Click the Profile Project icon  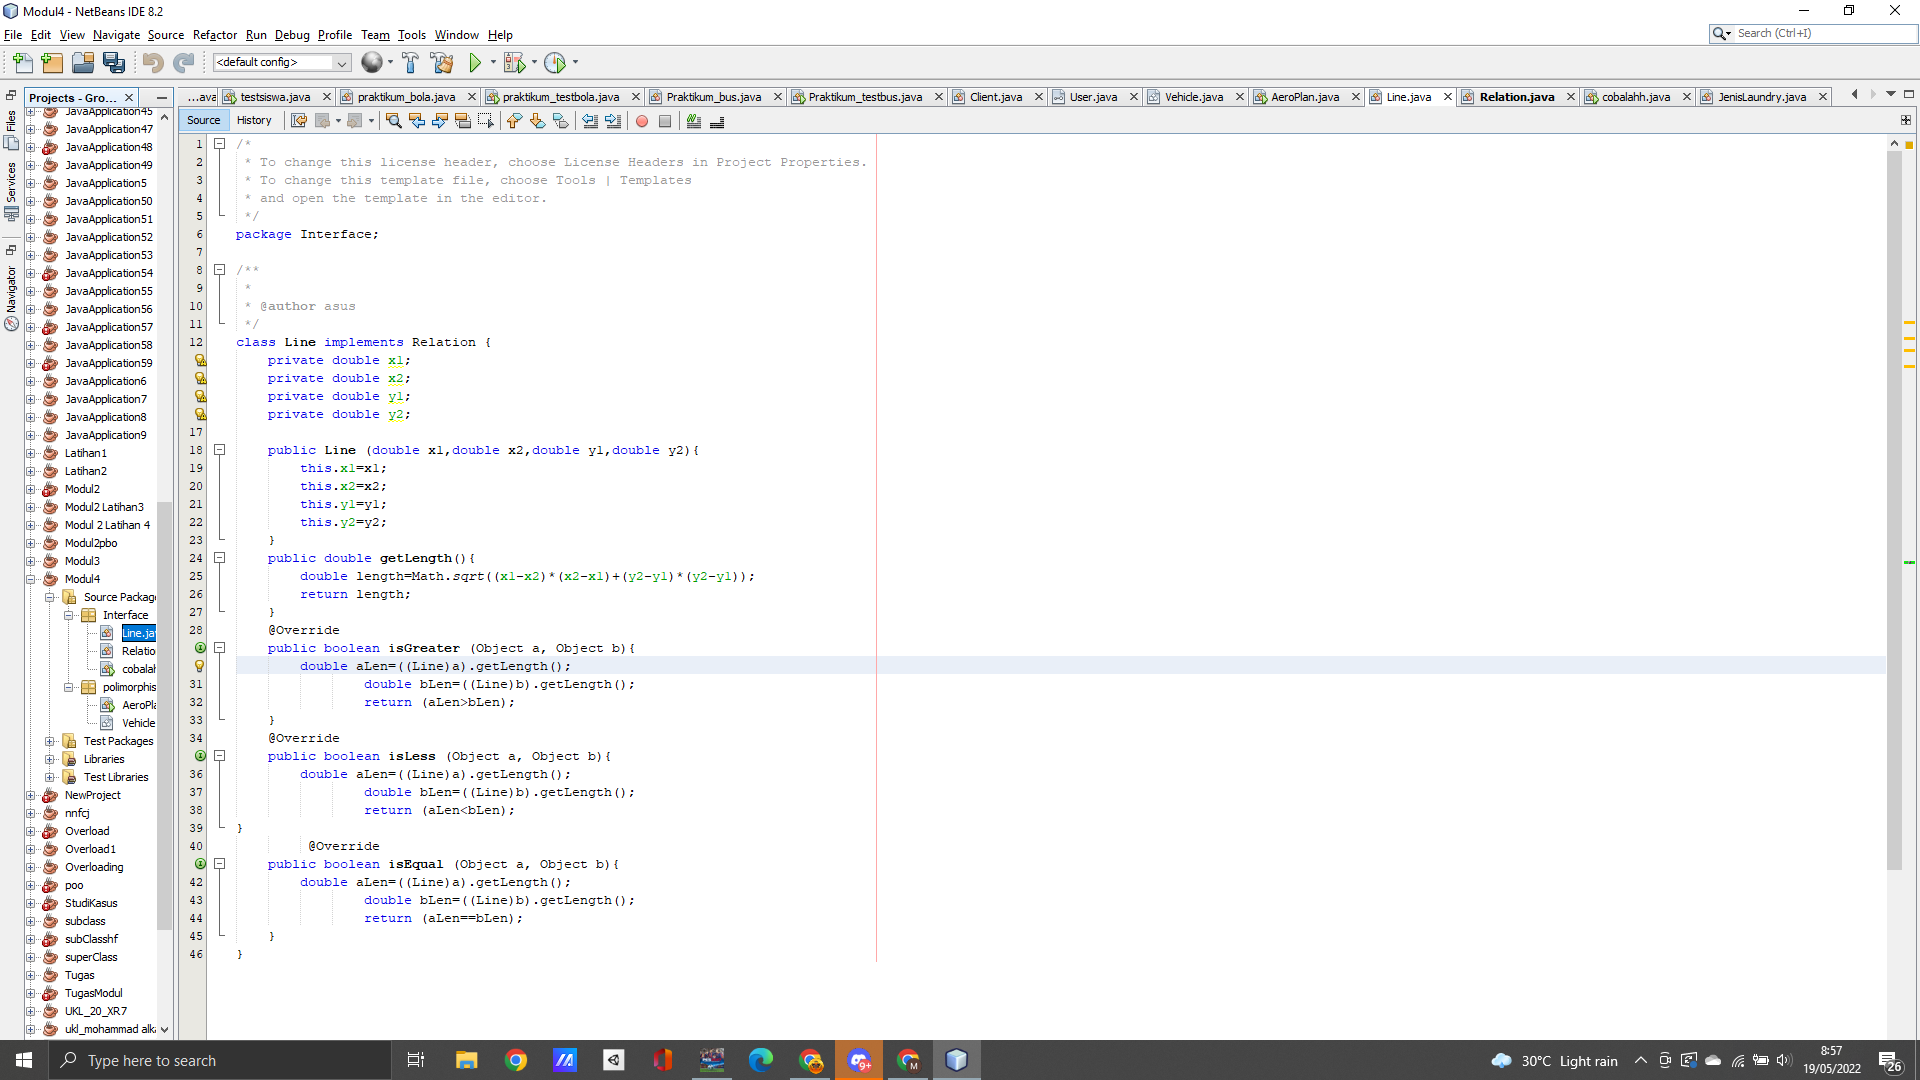tap(555, 63)
